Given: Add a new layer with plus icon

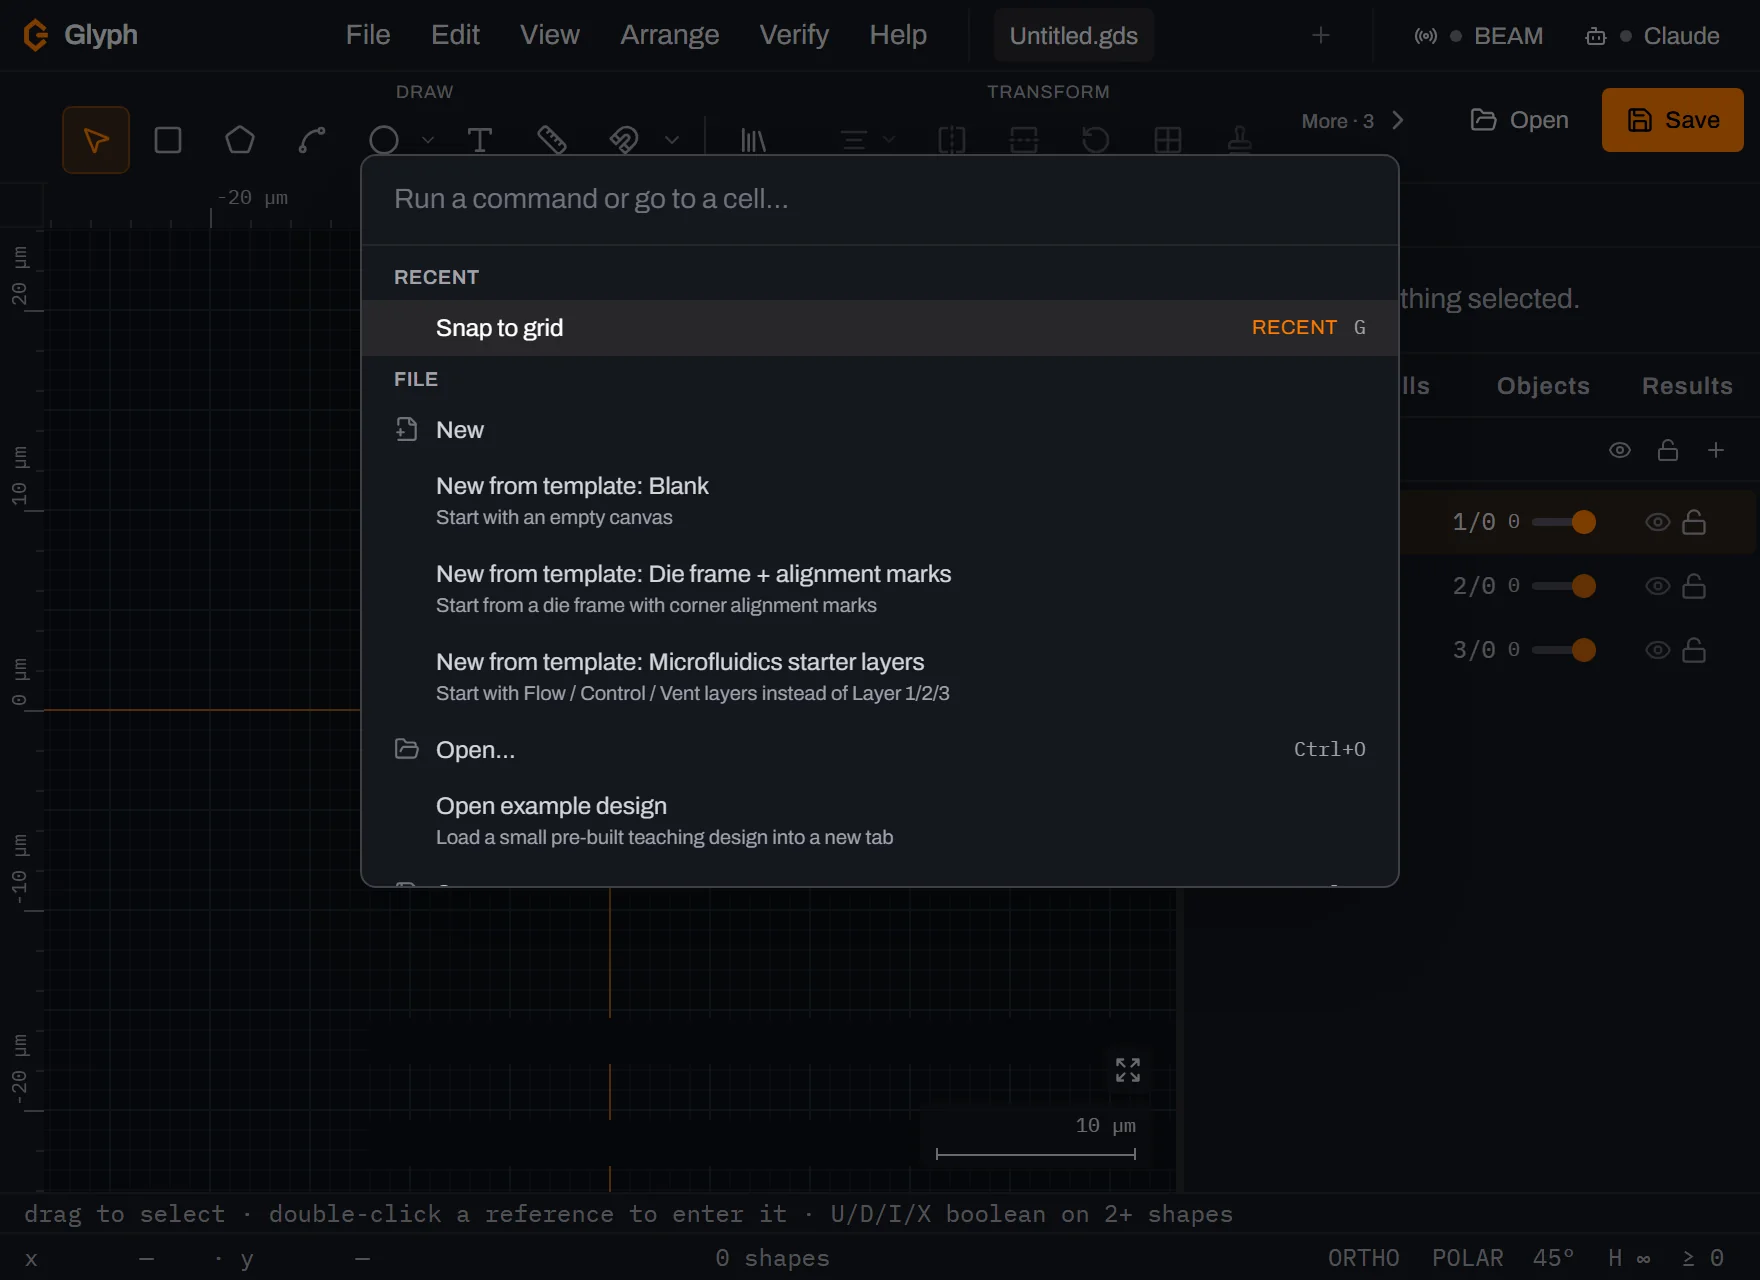Looking at the screenshot, I should point(1716,450).
